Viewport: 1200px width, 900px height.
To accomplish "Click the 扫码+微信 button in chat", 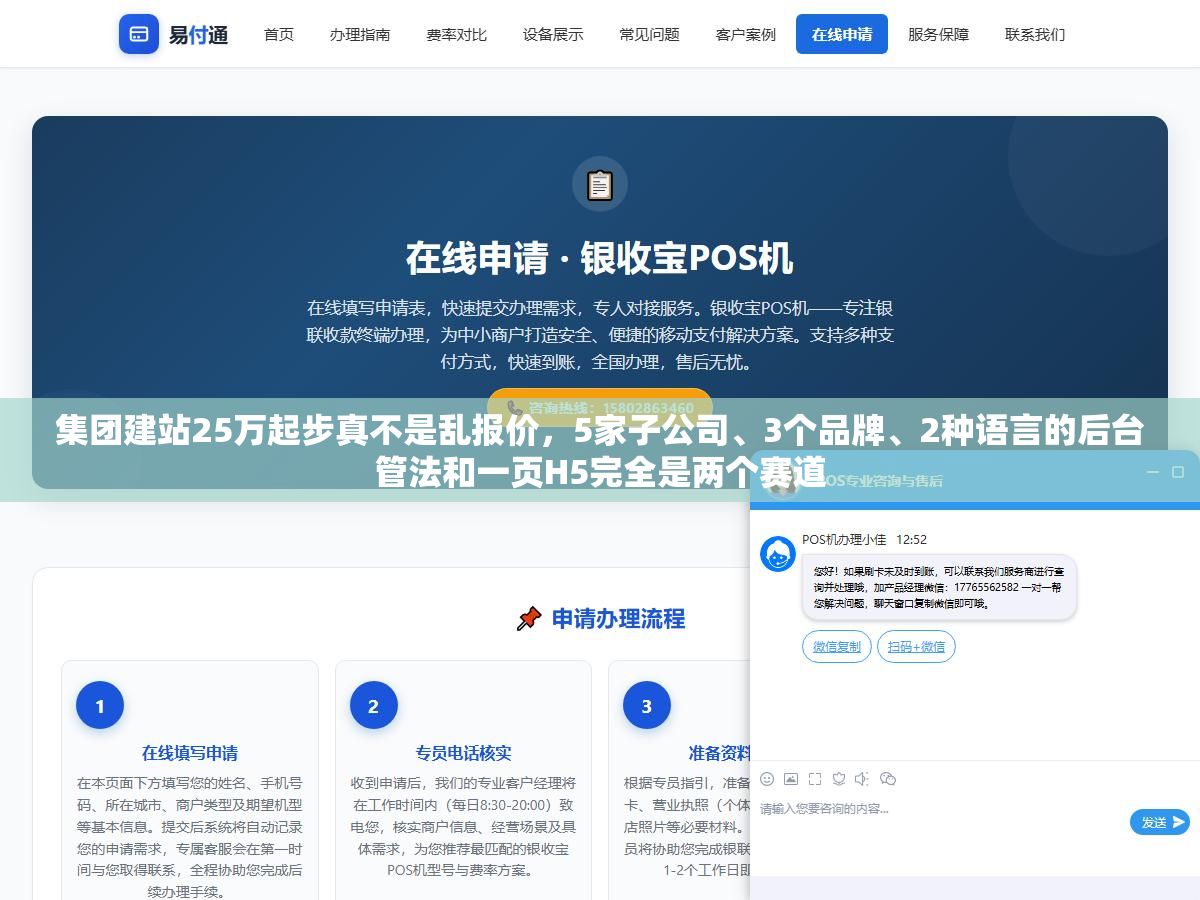I will point(916,647).
